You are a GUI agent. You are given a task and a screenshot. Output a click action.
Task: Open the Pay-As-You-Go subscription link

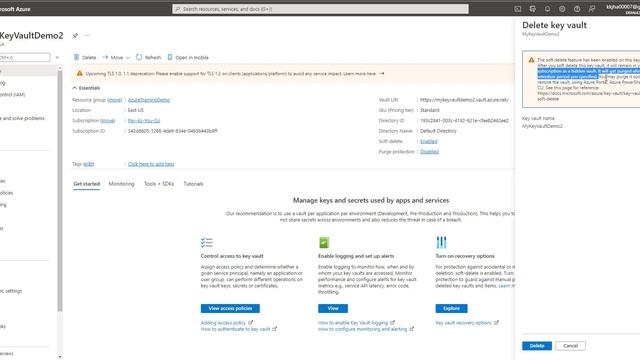pos(144,121)
